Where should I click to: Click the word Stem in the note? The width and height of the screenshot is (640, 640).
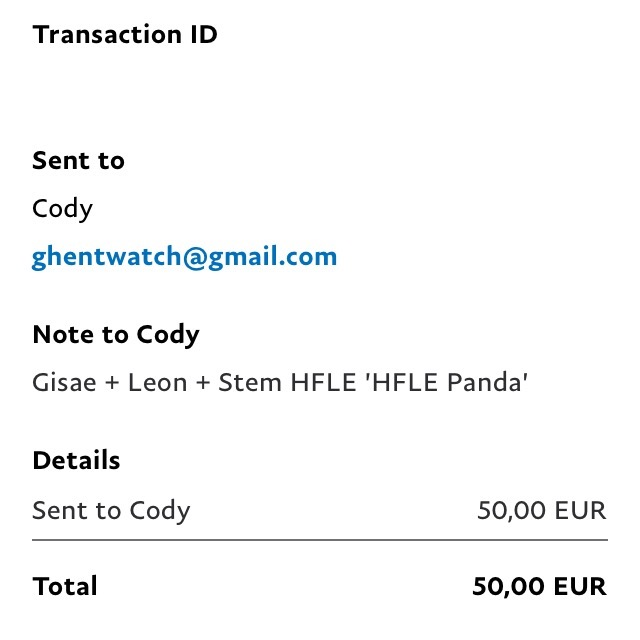pyautogui.click(x=250, y=383)
